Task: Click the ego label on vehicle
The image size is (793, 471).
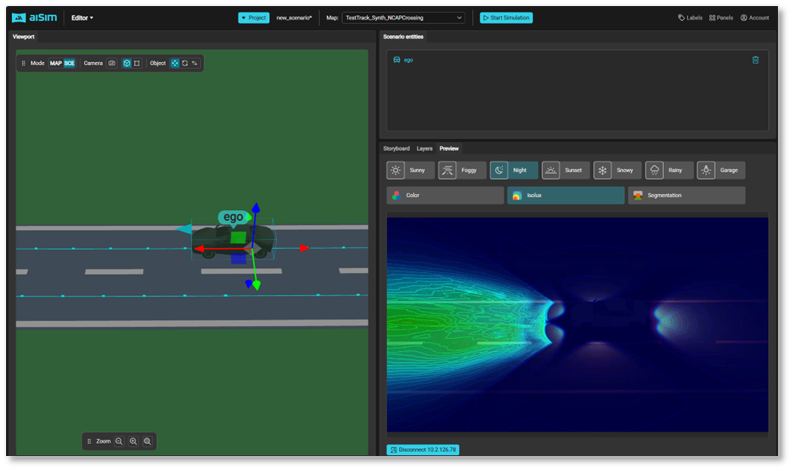Action: [233, 217]
